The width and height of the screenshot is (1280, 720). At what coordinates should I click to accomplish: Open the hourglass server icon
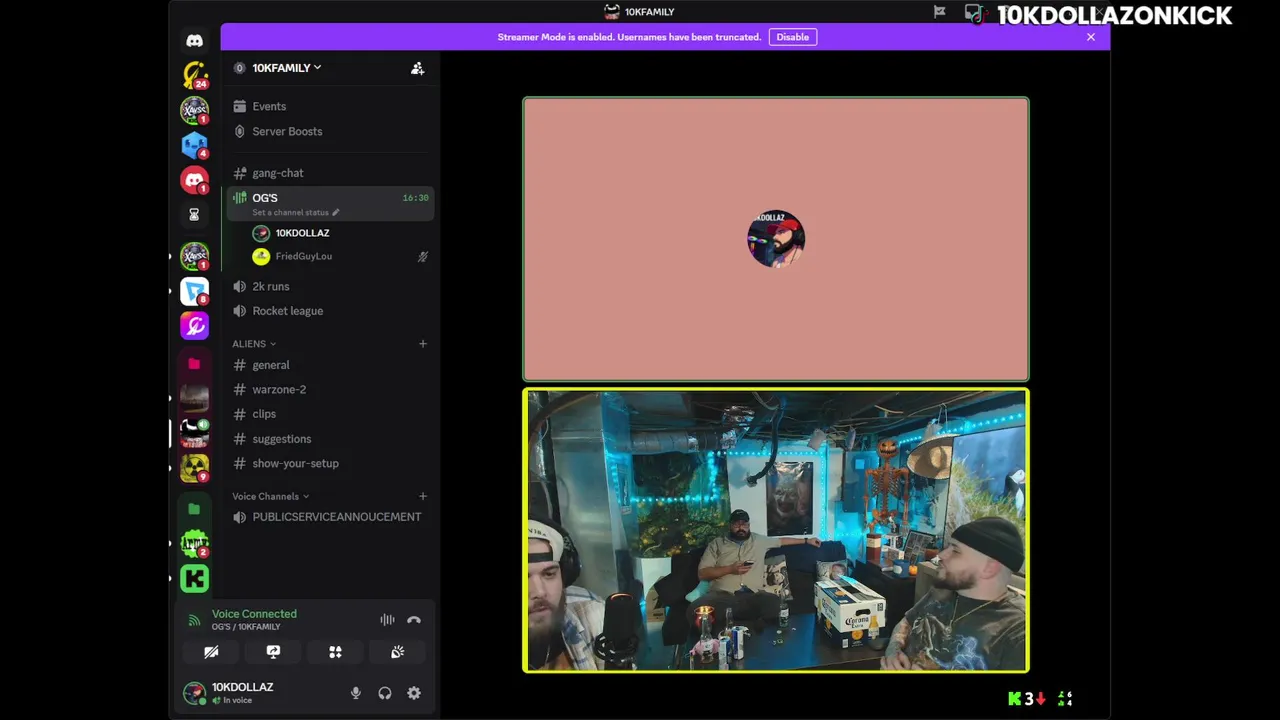coord(194,214)
